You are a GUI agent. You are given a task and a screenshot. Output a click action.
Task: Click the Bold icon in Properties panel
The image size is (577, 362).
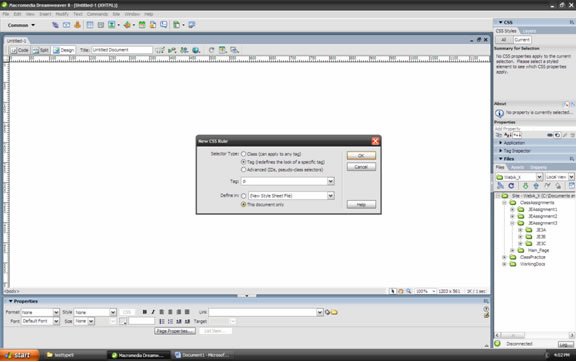145,312
